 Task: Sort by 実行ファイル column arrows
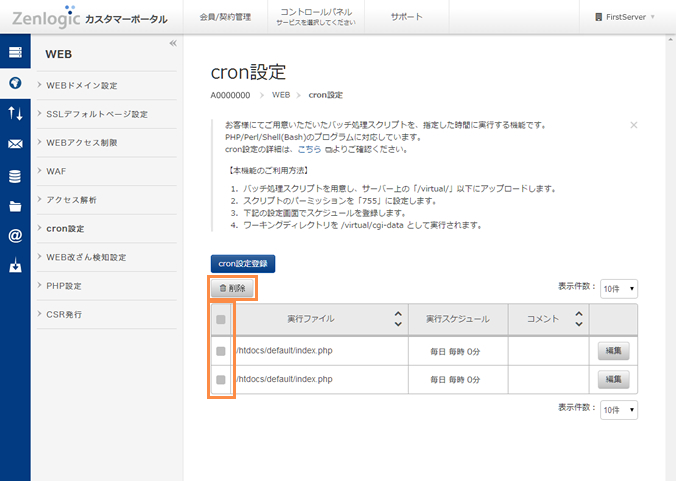click(x=397, y=319)
